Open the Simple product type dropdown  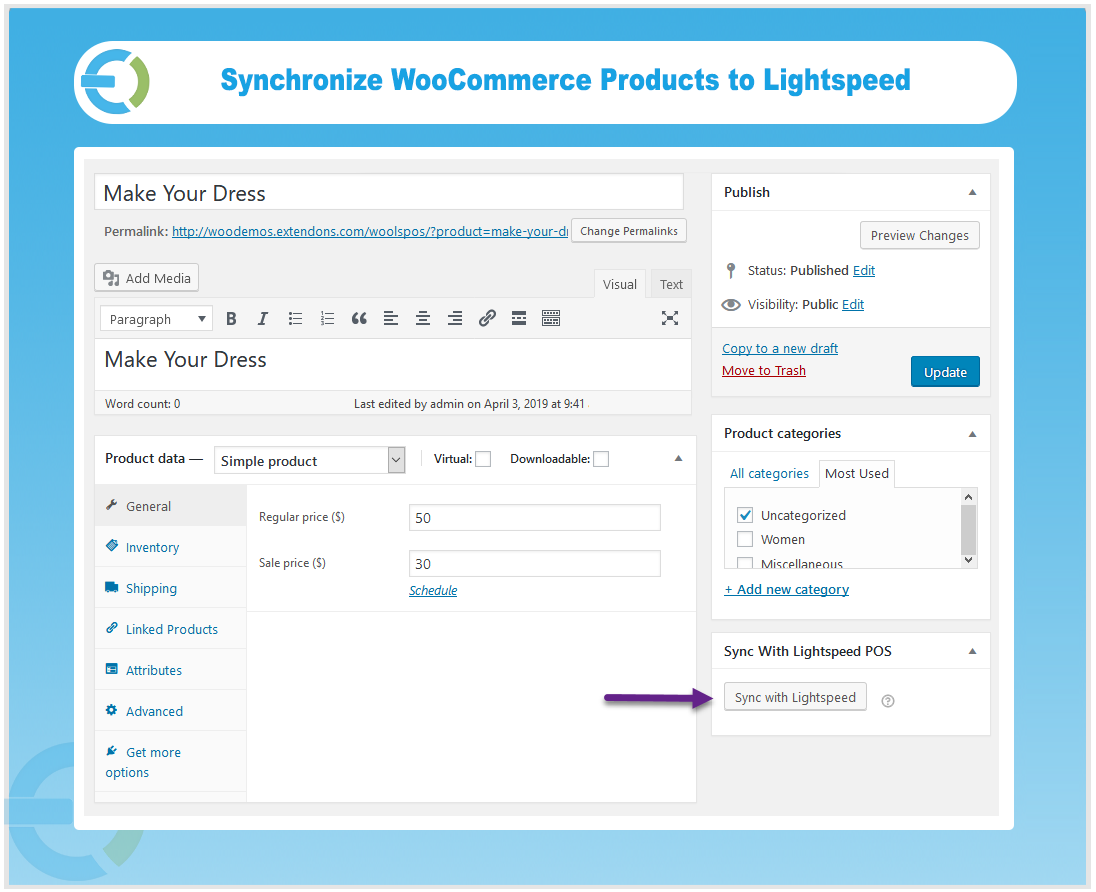click(309, 460)
